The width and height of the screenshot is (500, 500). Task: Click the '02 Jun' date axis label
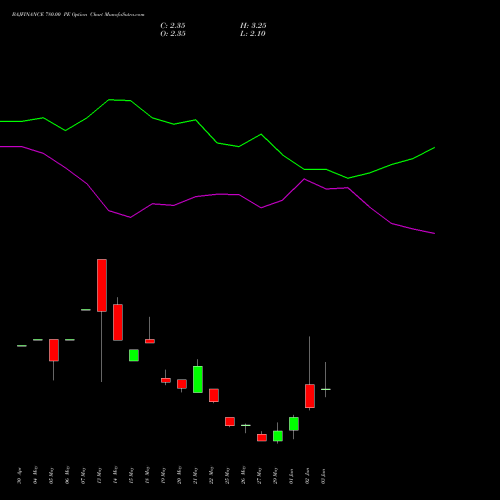pos(307,476)
